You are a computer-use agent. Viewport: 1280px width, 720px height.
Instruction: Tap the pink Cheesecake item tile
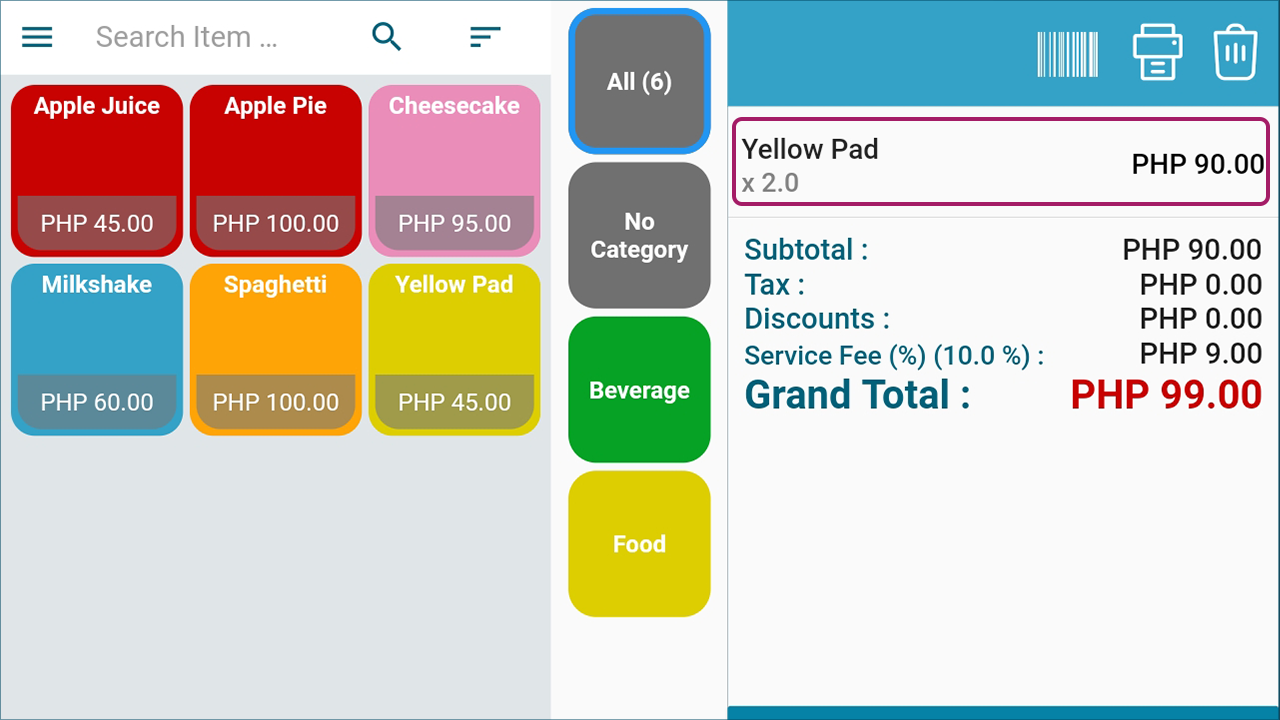pos(455,171)
